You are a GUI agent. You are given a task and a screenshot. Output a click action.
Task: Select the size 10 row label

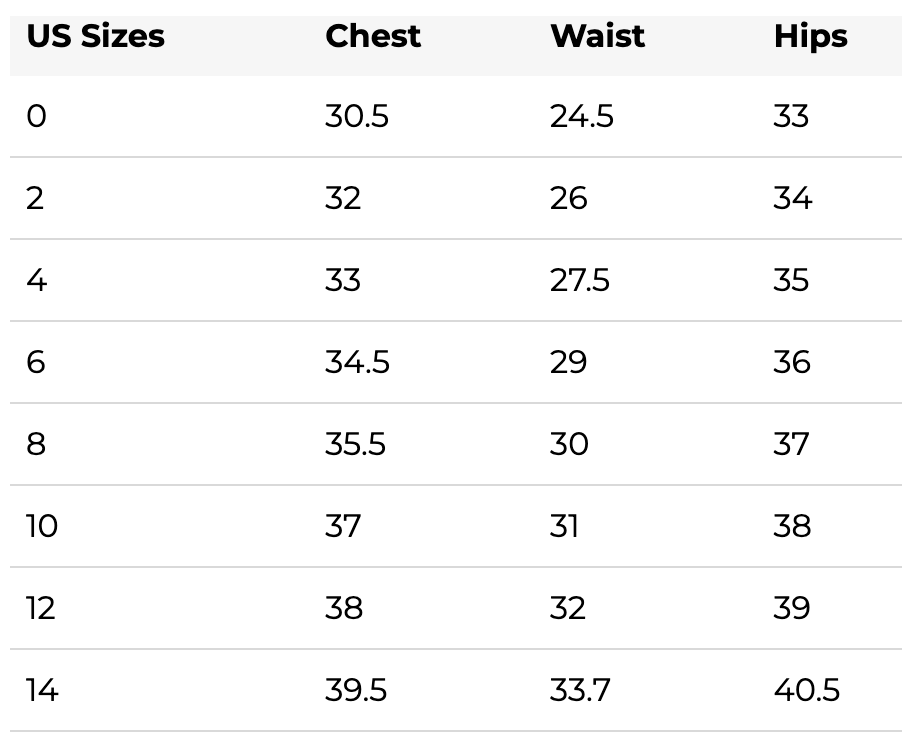pyautogui.click(x=42, y=526)
